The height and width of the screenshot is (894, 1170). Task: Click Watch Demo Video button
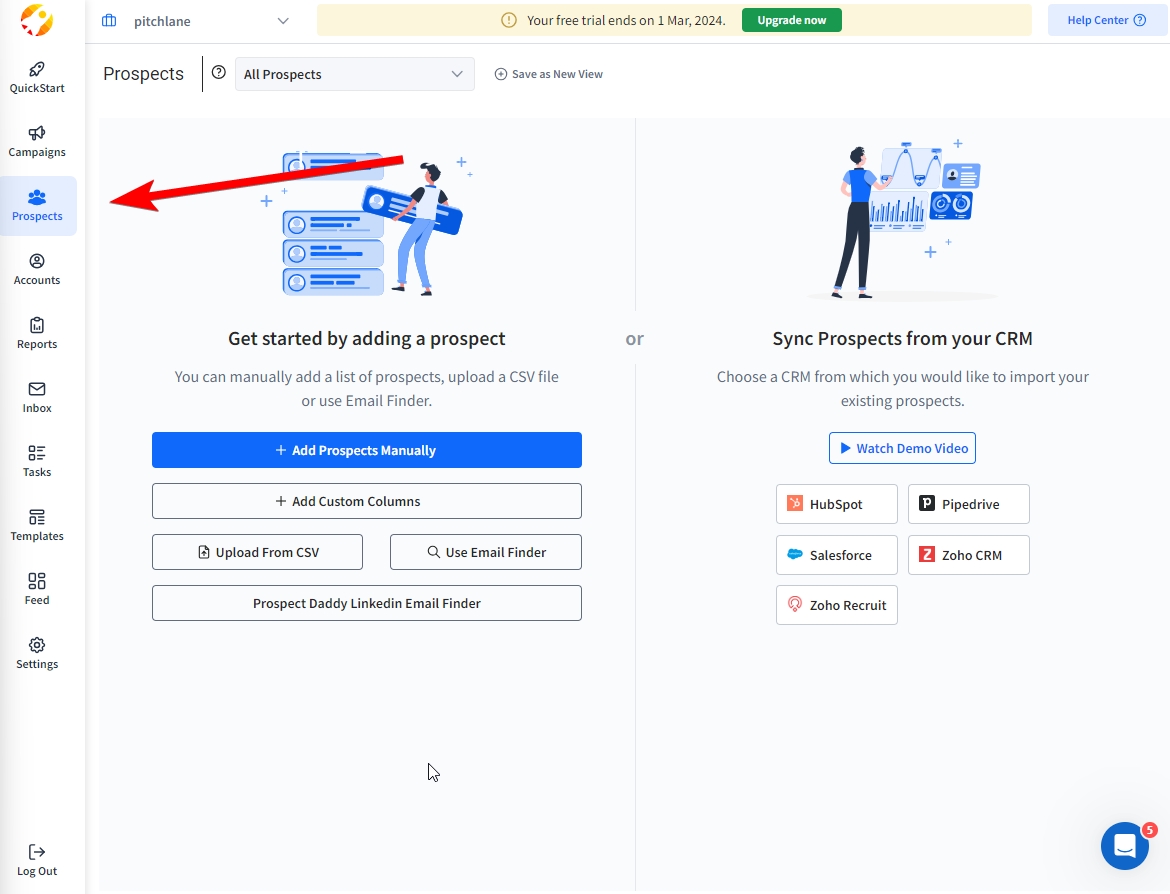pyautogui.click(x=901, y=448)
